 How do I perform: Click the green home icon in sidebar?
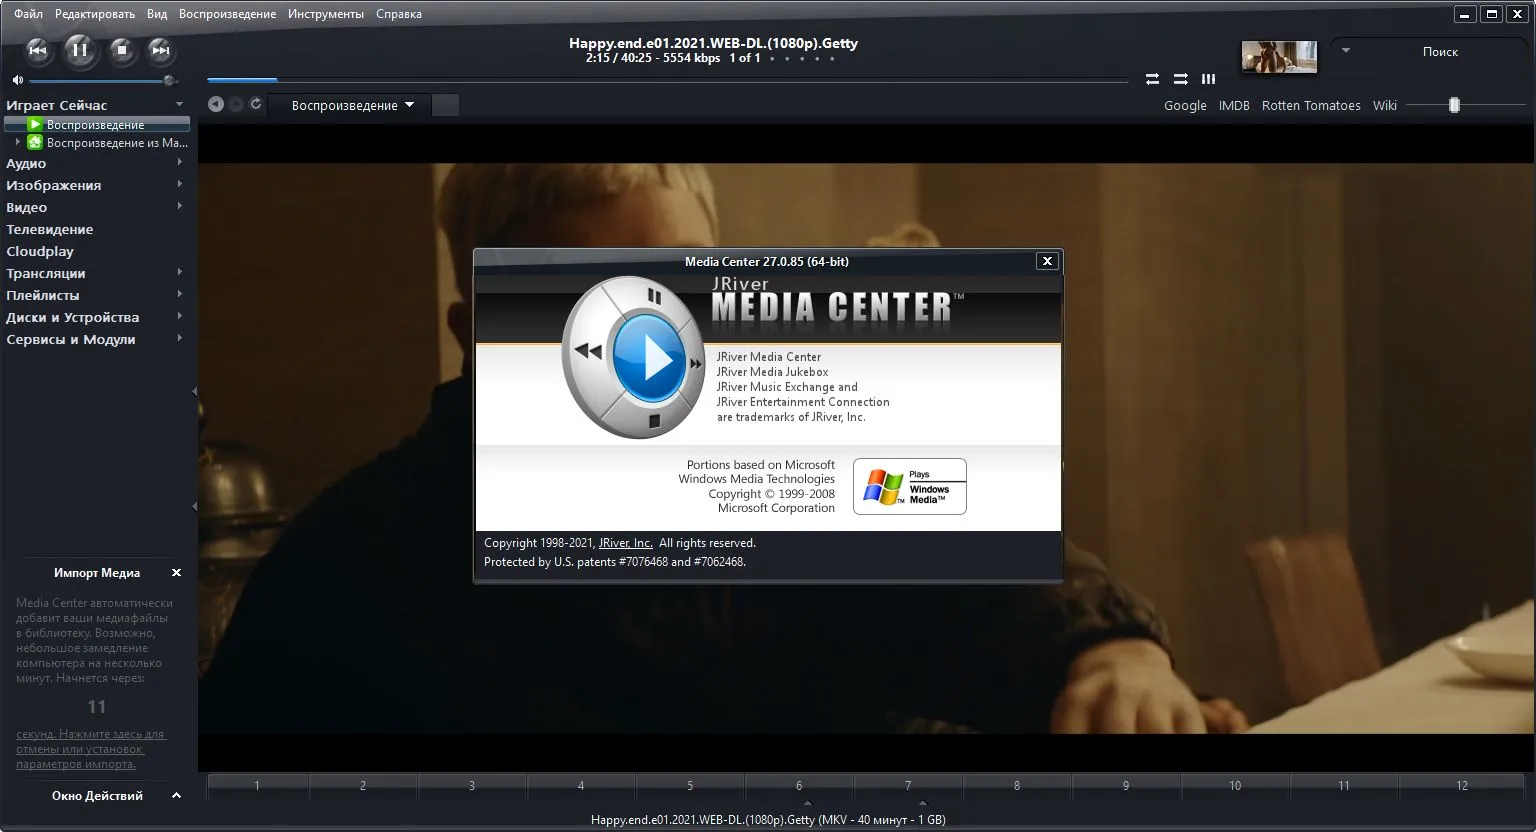[x=34, y=142]
